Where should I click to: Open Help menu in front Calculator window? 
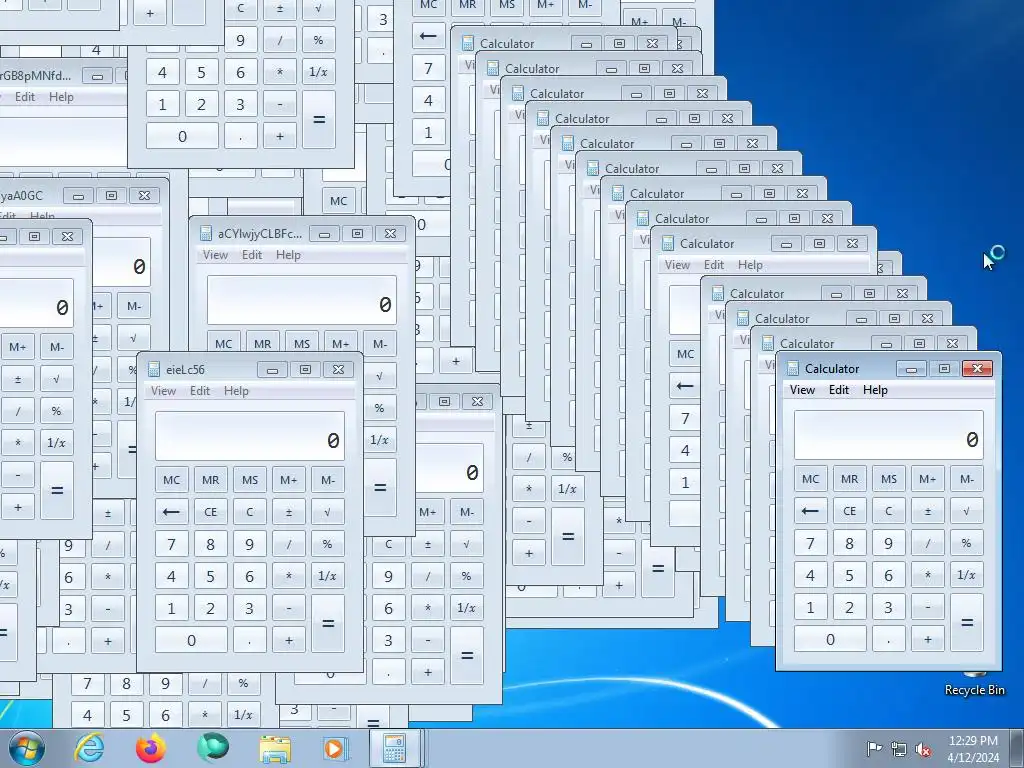(875, 390)
